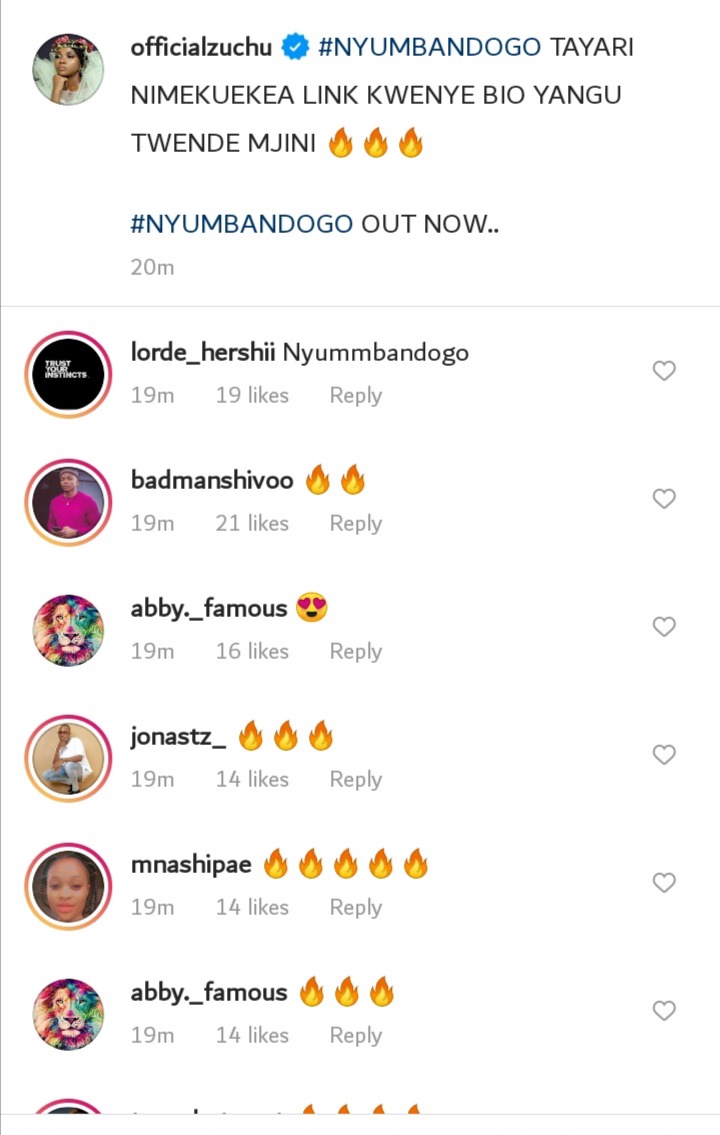The image size is (720, 1135).
Task: Open officialzuchu username link
Action: point(201,47)
